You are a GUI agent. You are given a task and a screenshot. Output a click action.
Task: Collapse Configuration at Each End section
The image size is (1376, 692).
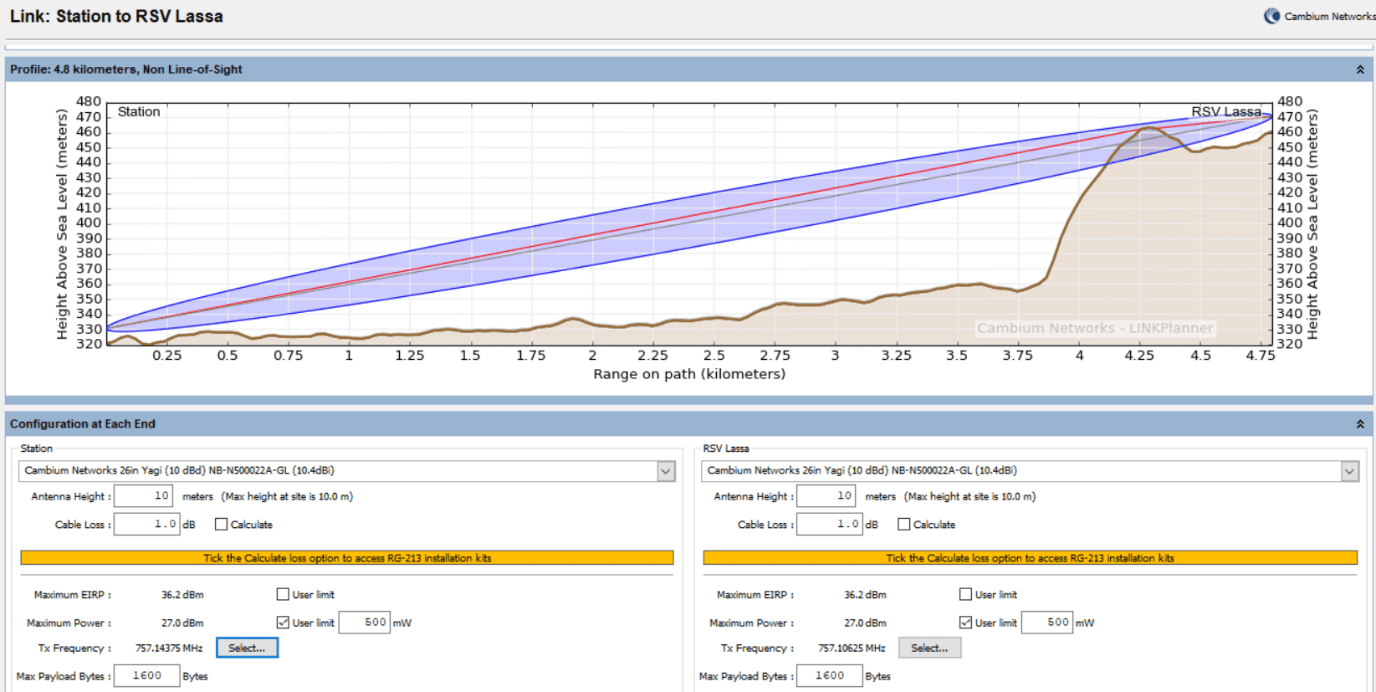1359,424
